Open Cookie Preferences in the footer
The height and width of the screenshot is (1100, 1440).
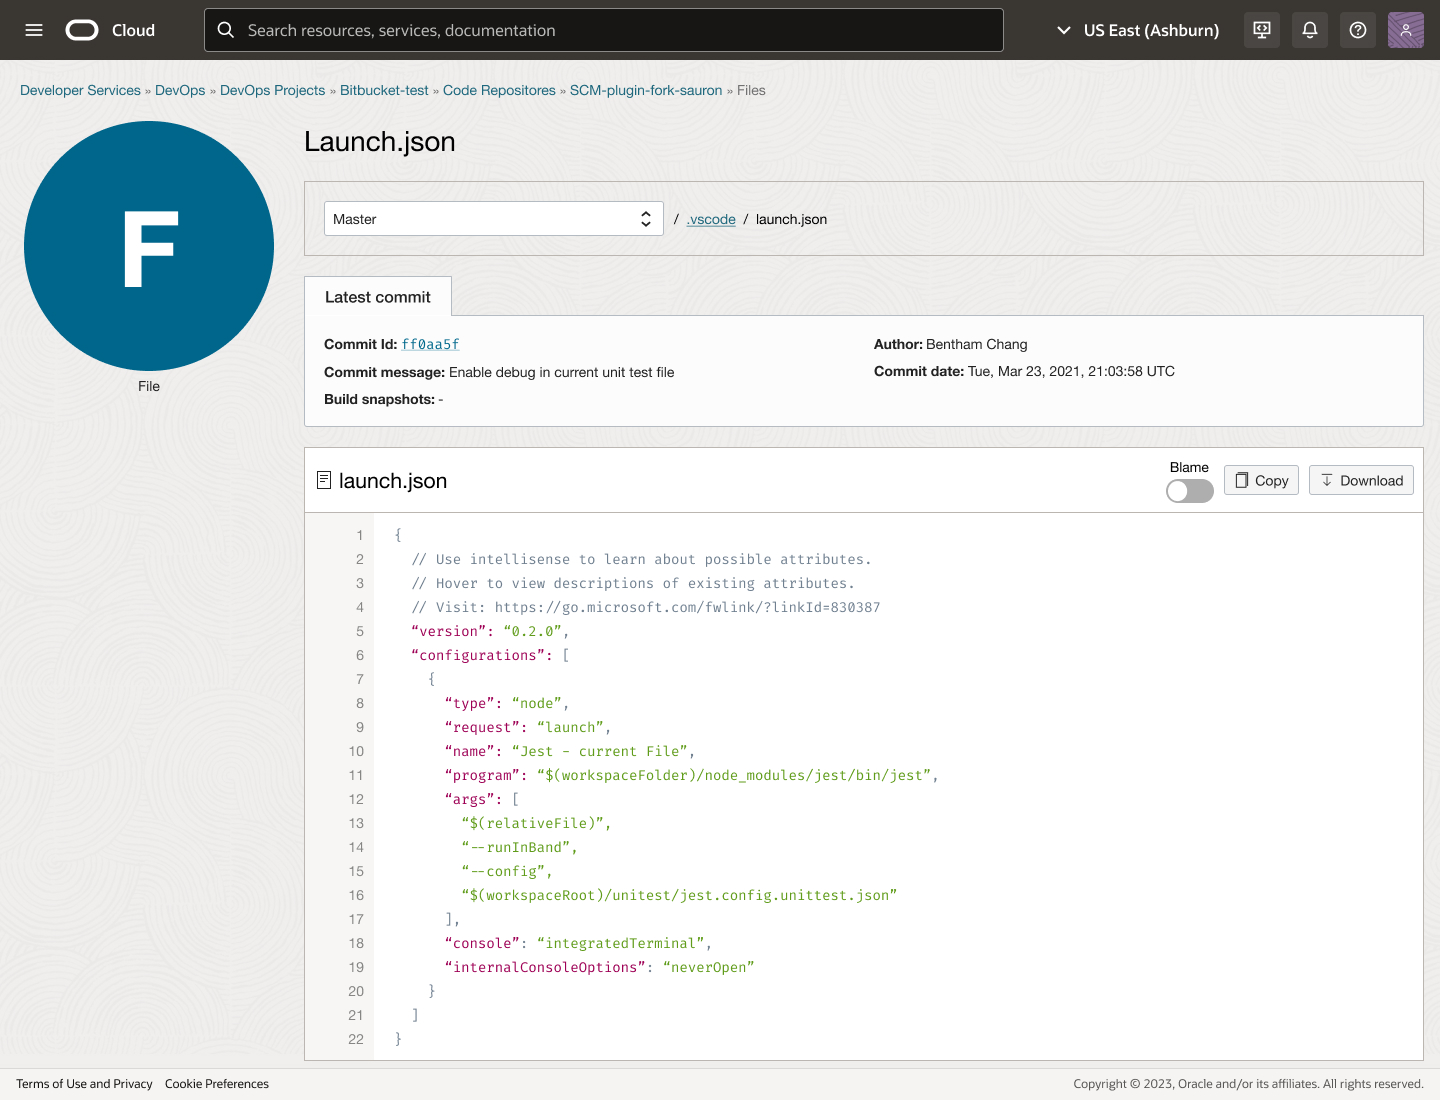coord(217,1084)
